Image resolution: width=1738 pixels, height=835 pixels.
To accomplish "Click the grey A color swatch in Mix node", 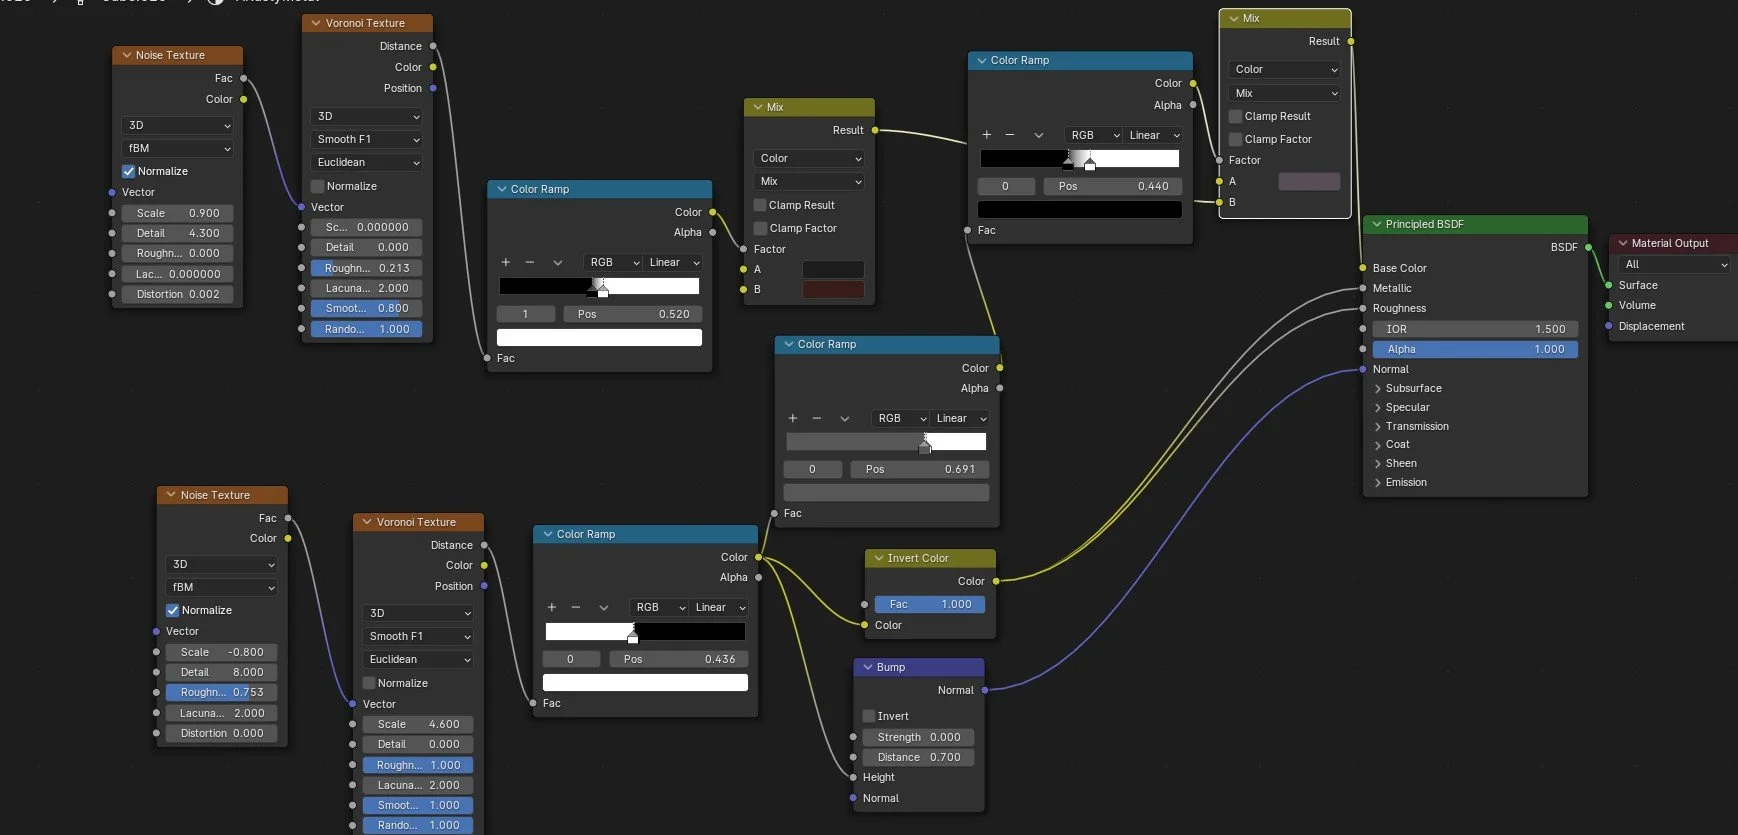I will point(1309,181).
